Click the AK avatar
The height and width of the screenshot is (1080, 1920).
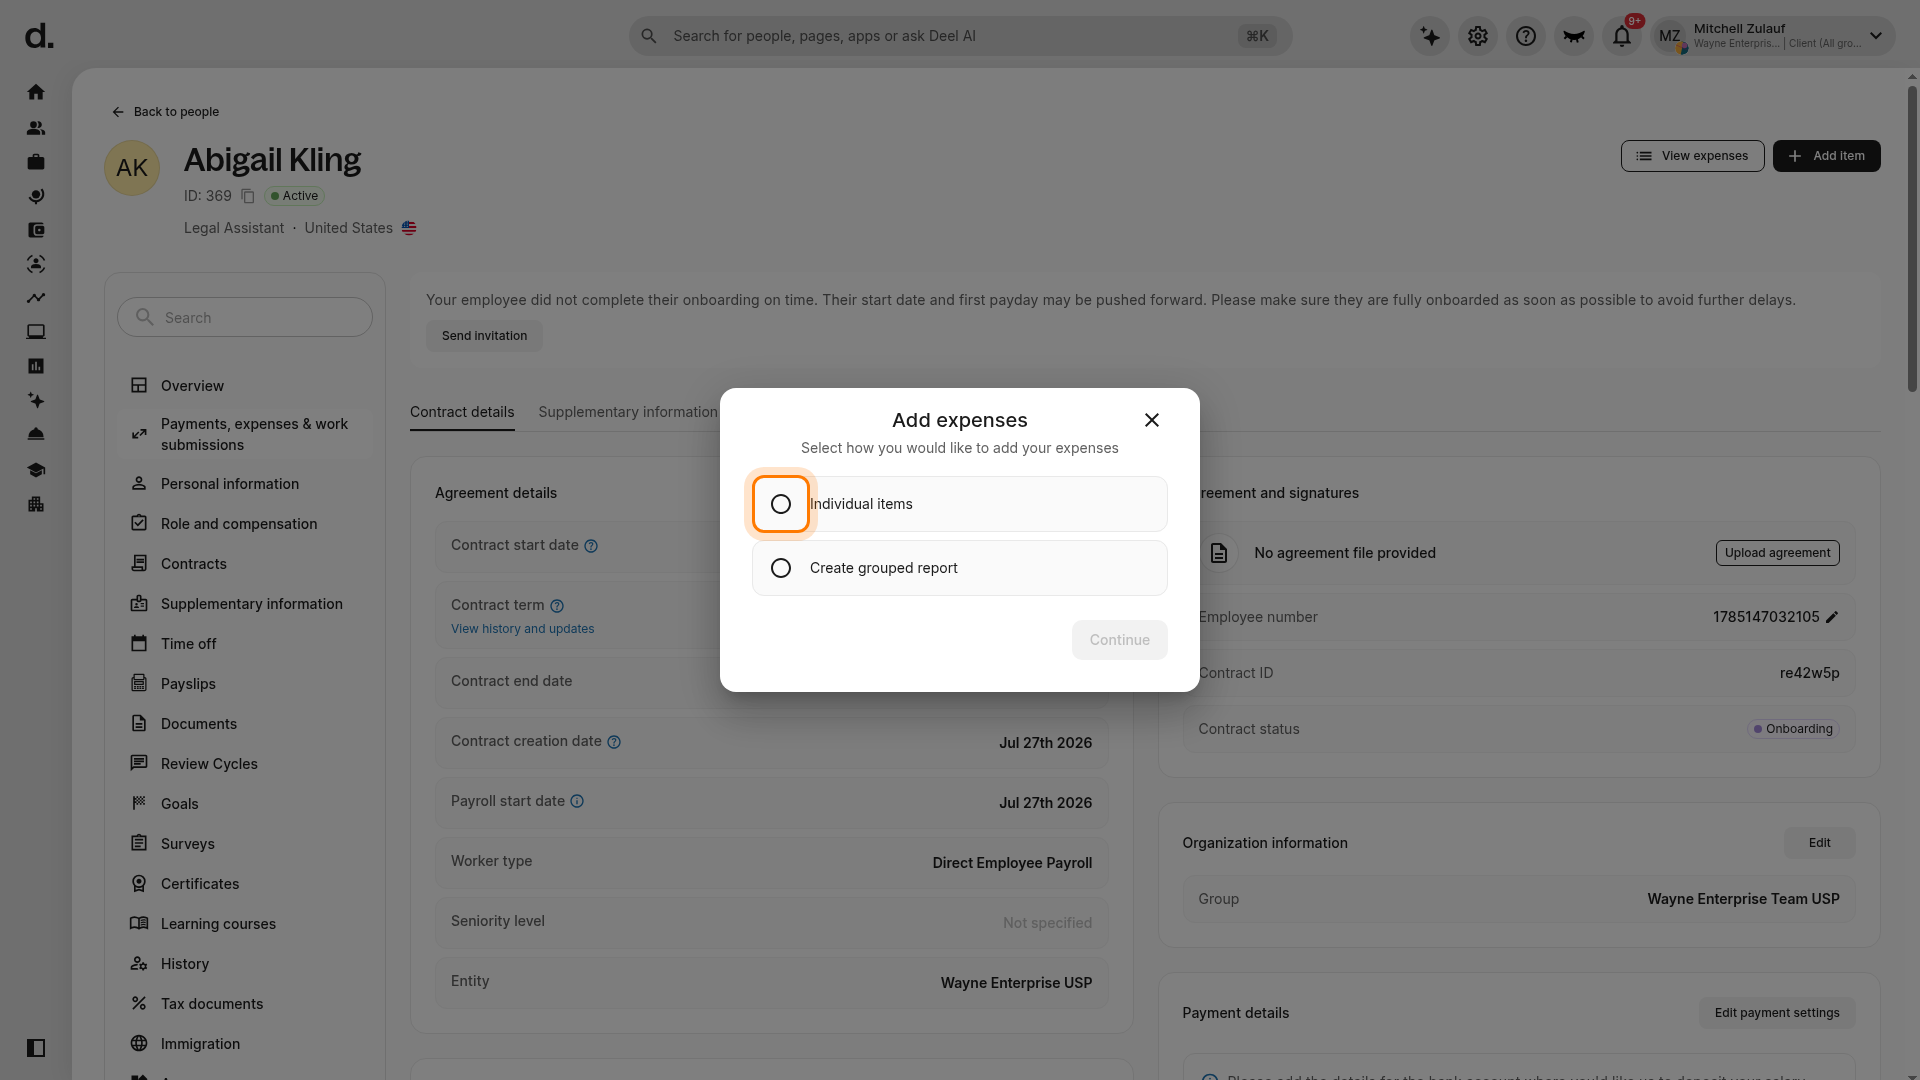tap(132, 168)
